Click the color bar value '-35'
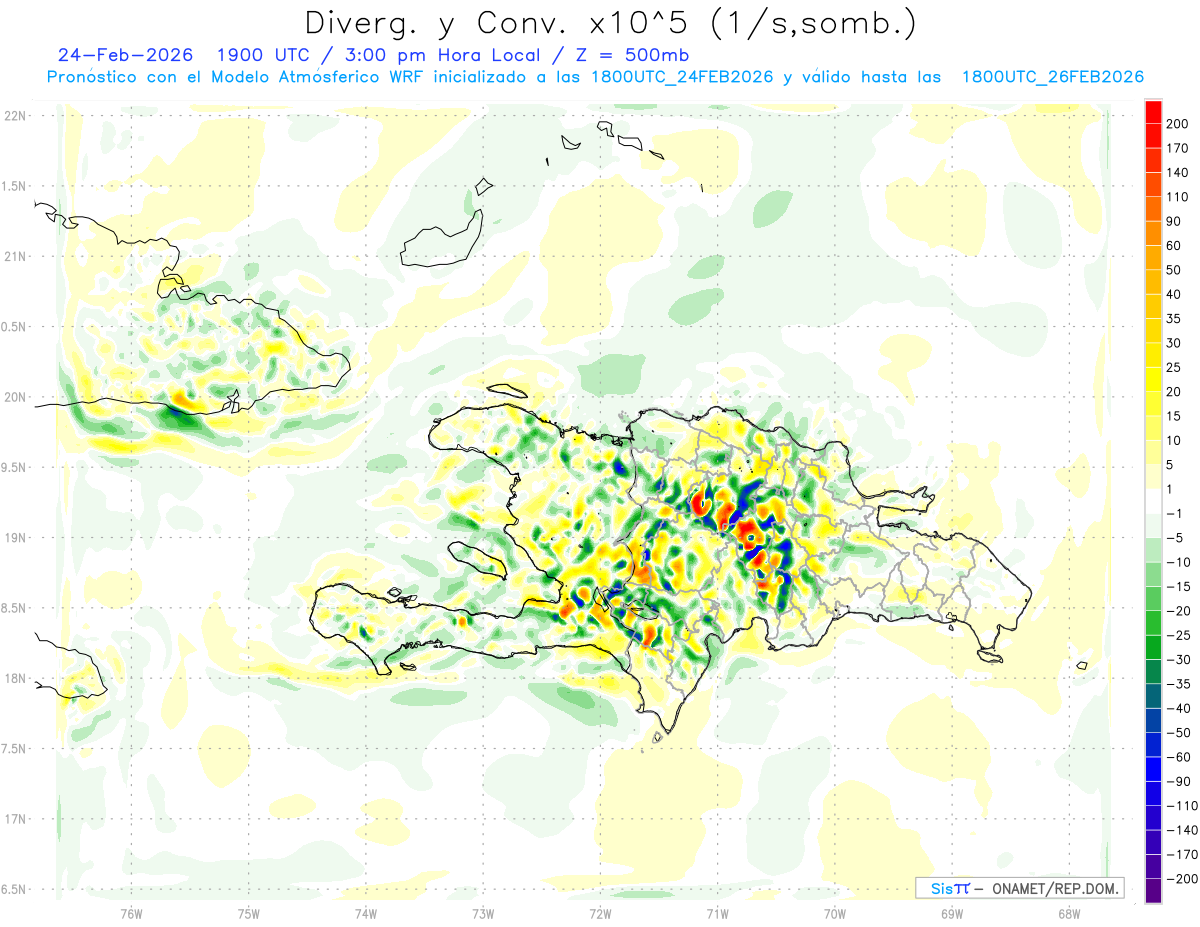 [1178, 685]
